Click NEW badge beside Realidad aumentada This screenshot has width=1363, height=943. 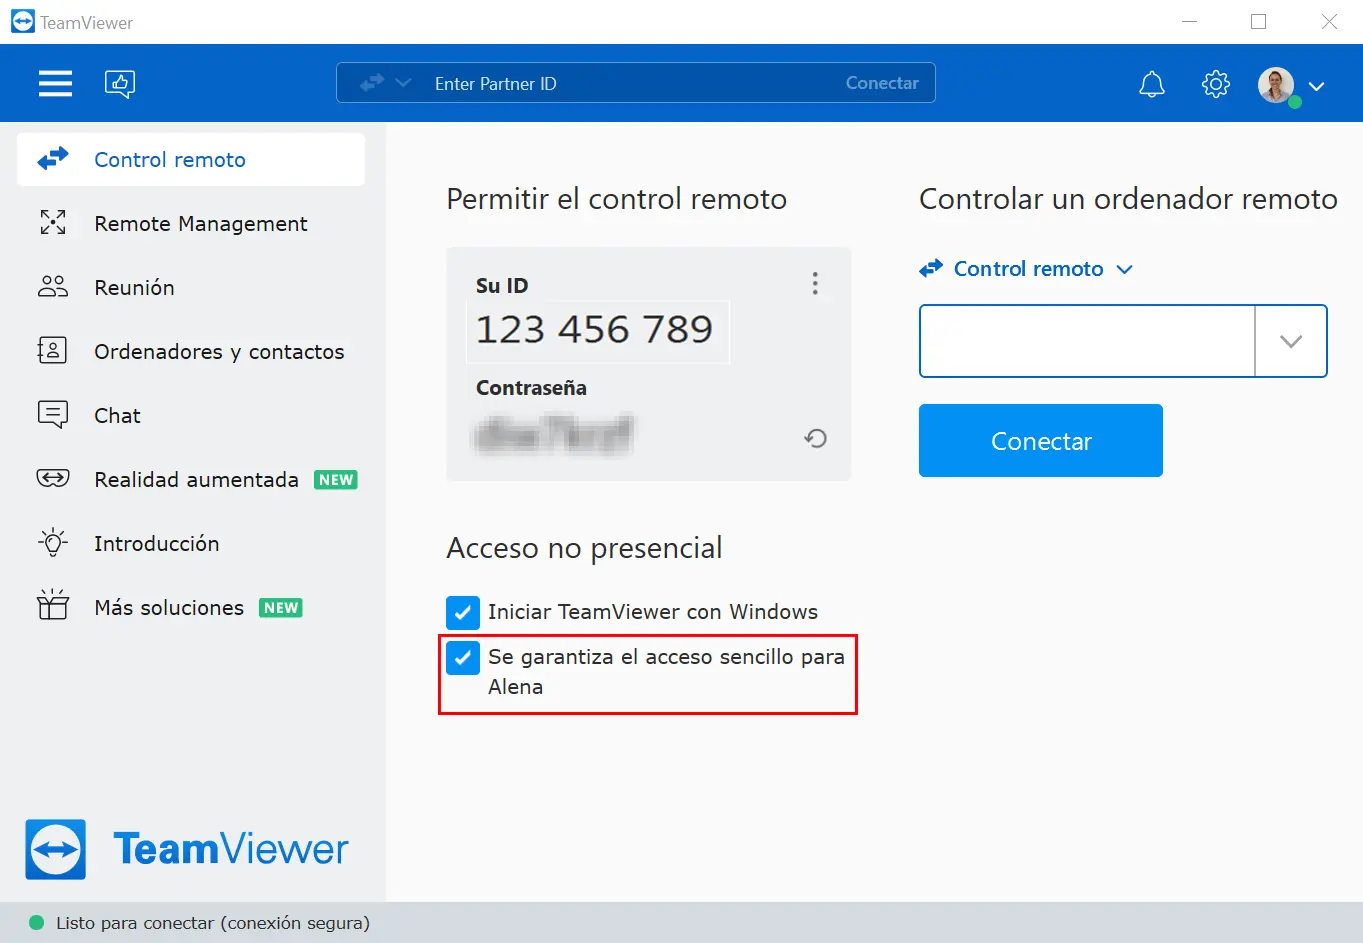click(x=336, y=480)
